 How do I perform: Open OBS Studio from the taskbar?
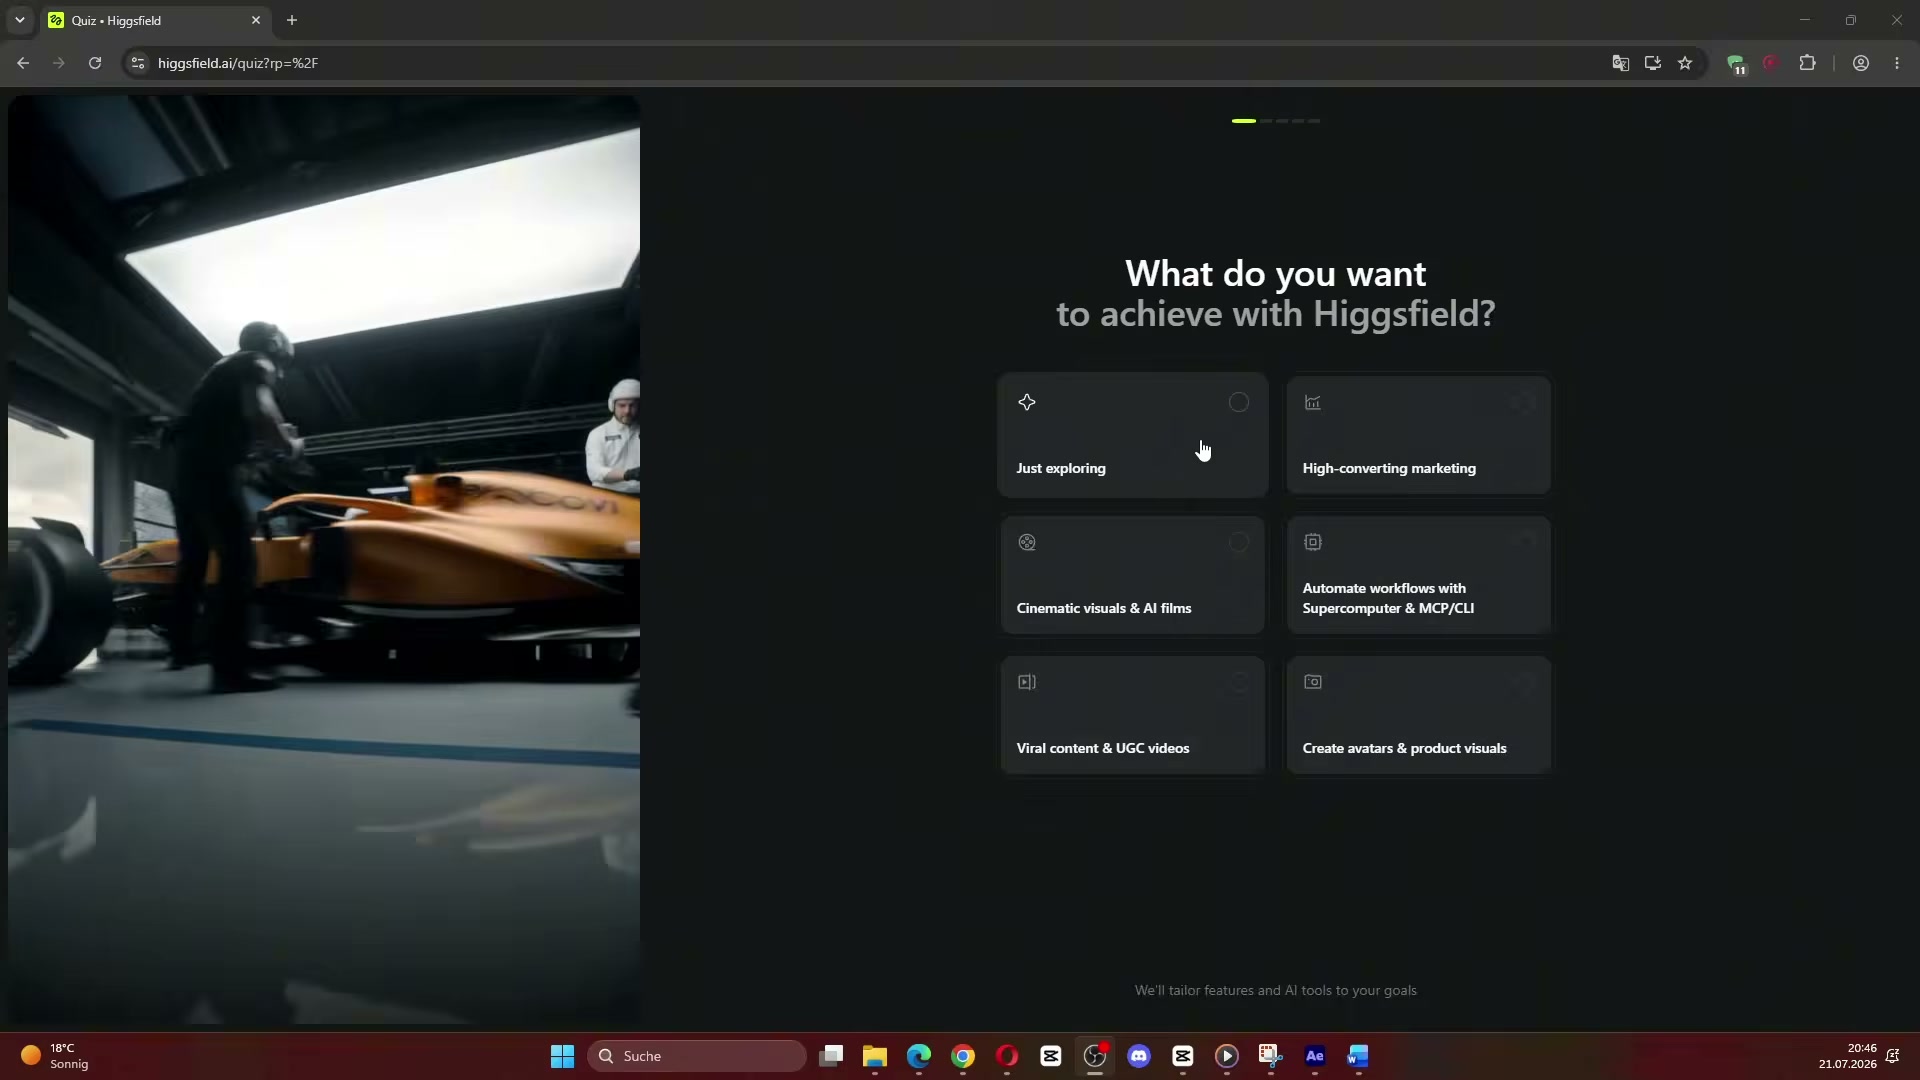[x=1095, y=1056]
